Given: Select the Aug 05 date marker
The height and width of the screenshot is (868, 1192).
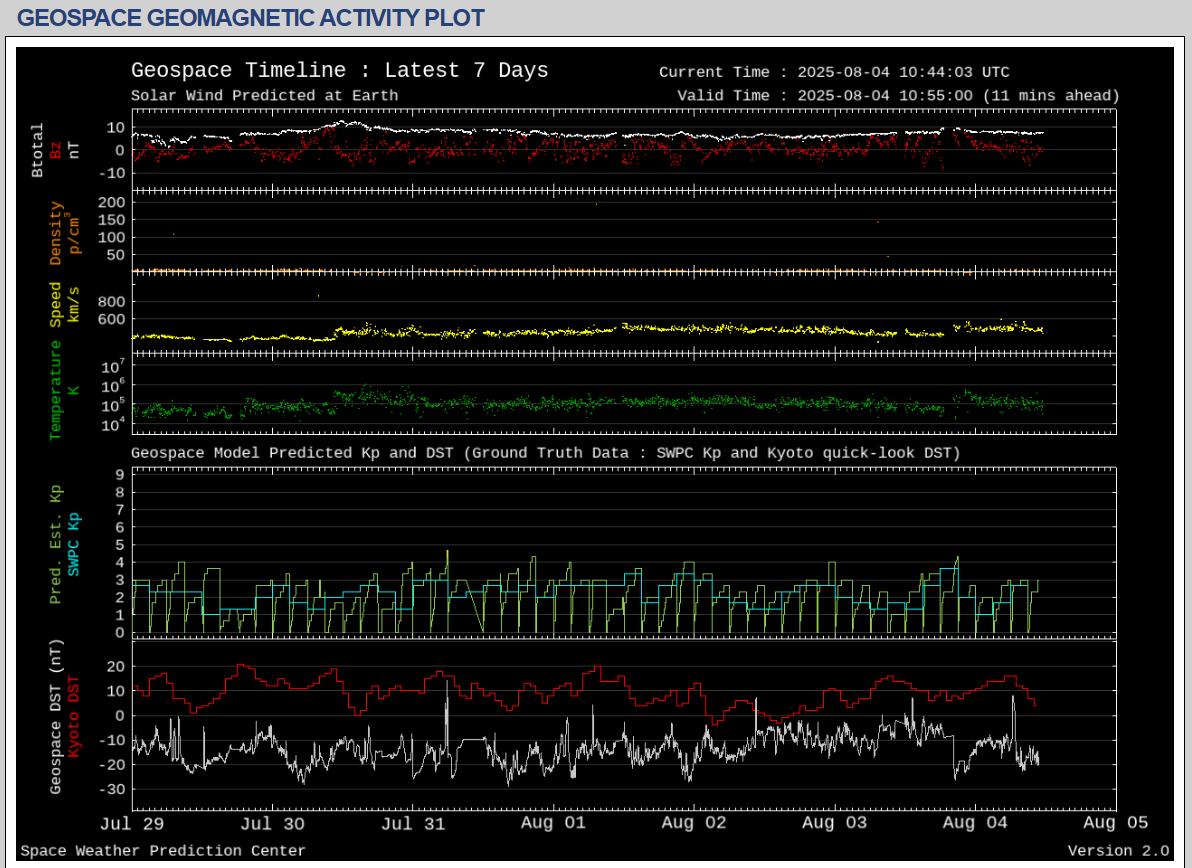Looking at the screenshot, I should (x=1115, y=823).
